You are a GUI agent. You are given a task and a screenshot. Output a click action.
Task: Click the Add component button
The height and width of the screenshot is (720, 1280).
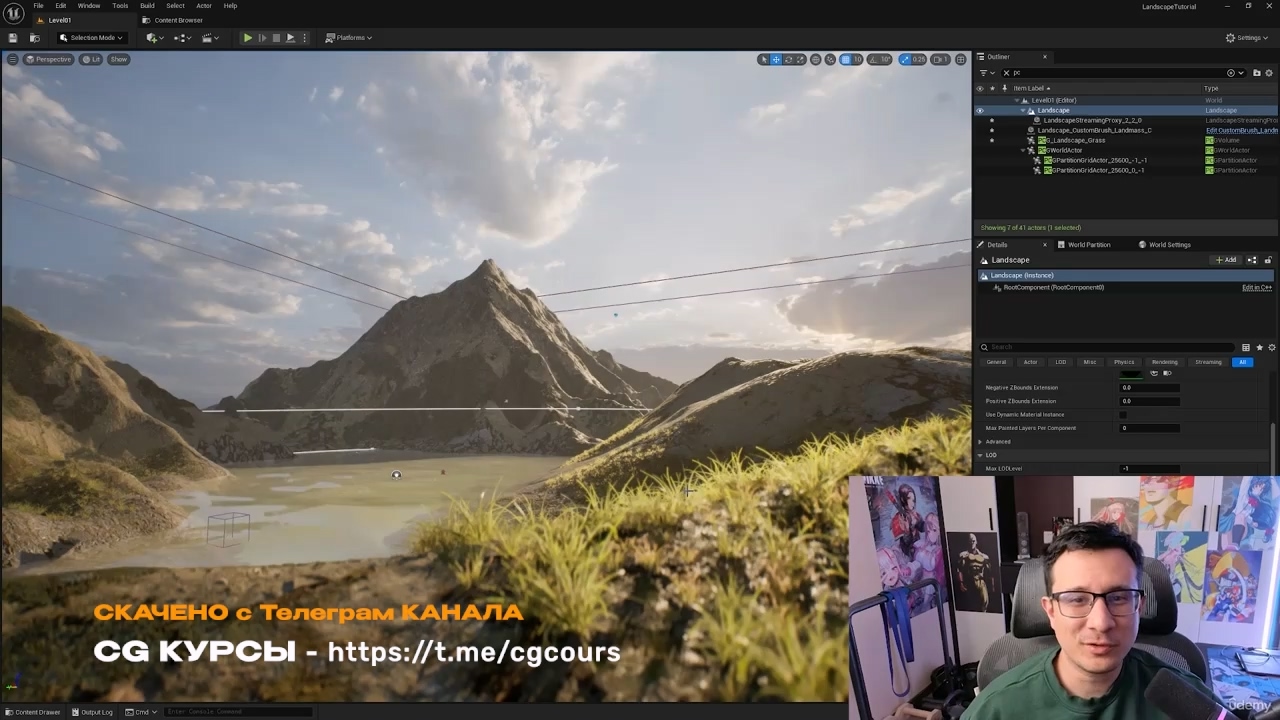[1225, 260]
